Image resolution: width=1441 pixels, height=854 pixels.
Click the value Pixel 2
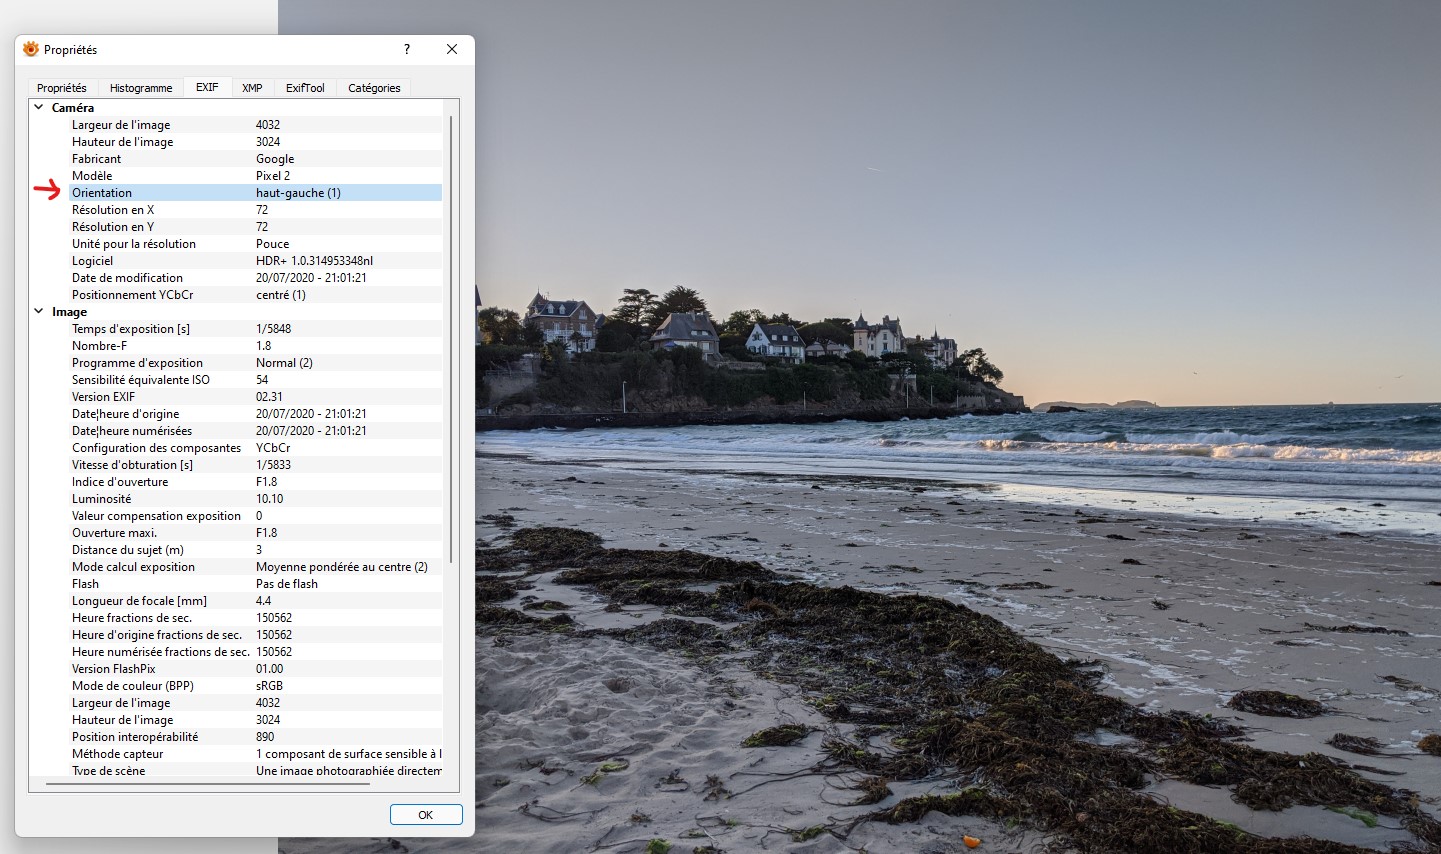pyautogui.click(x=273, y=176)
